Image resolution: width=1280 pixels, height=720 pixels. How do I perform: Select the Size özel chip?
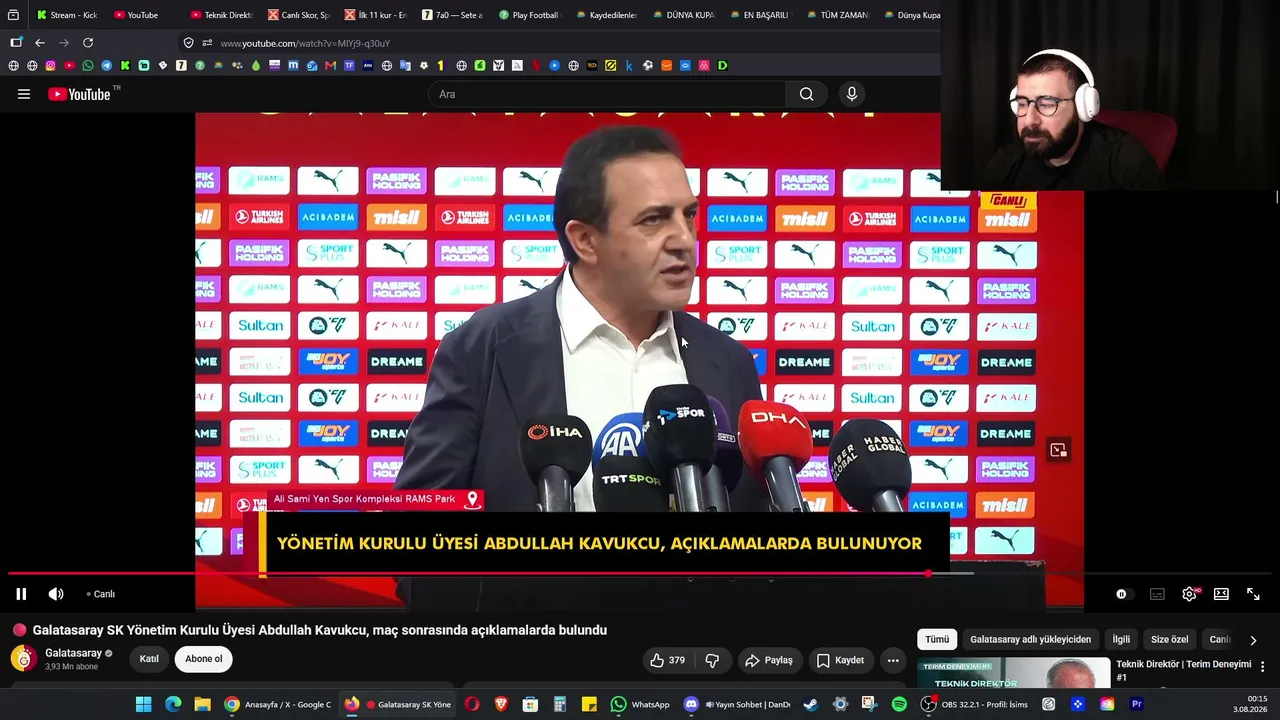(x=1169, y=639)
